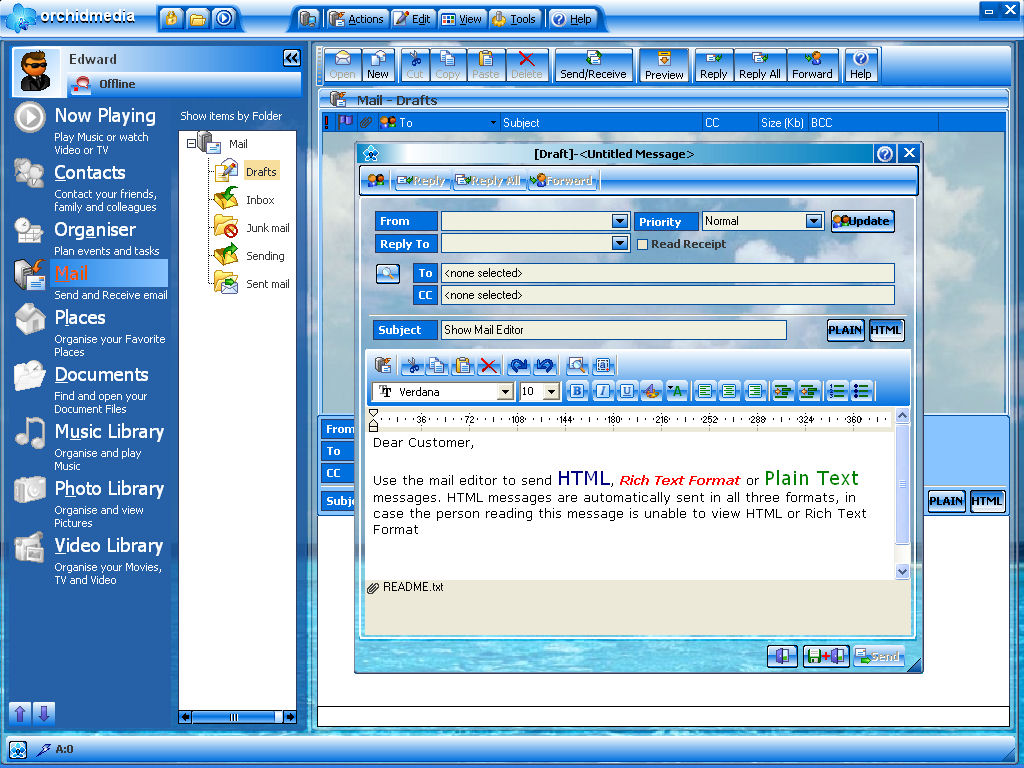The image size is (1024, 768).
Task: Click the background HTML button at right edge
Action: tap(987, 501)
